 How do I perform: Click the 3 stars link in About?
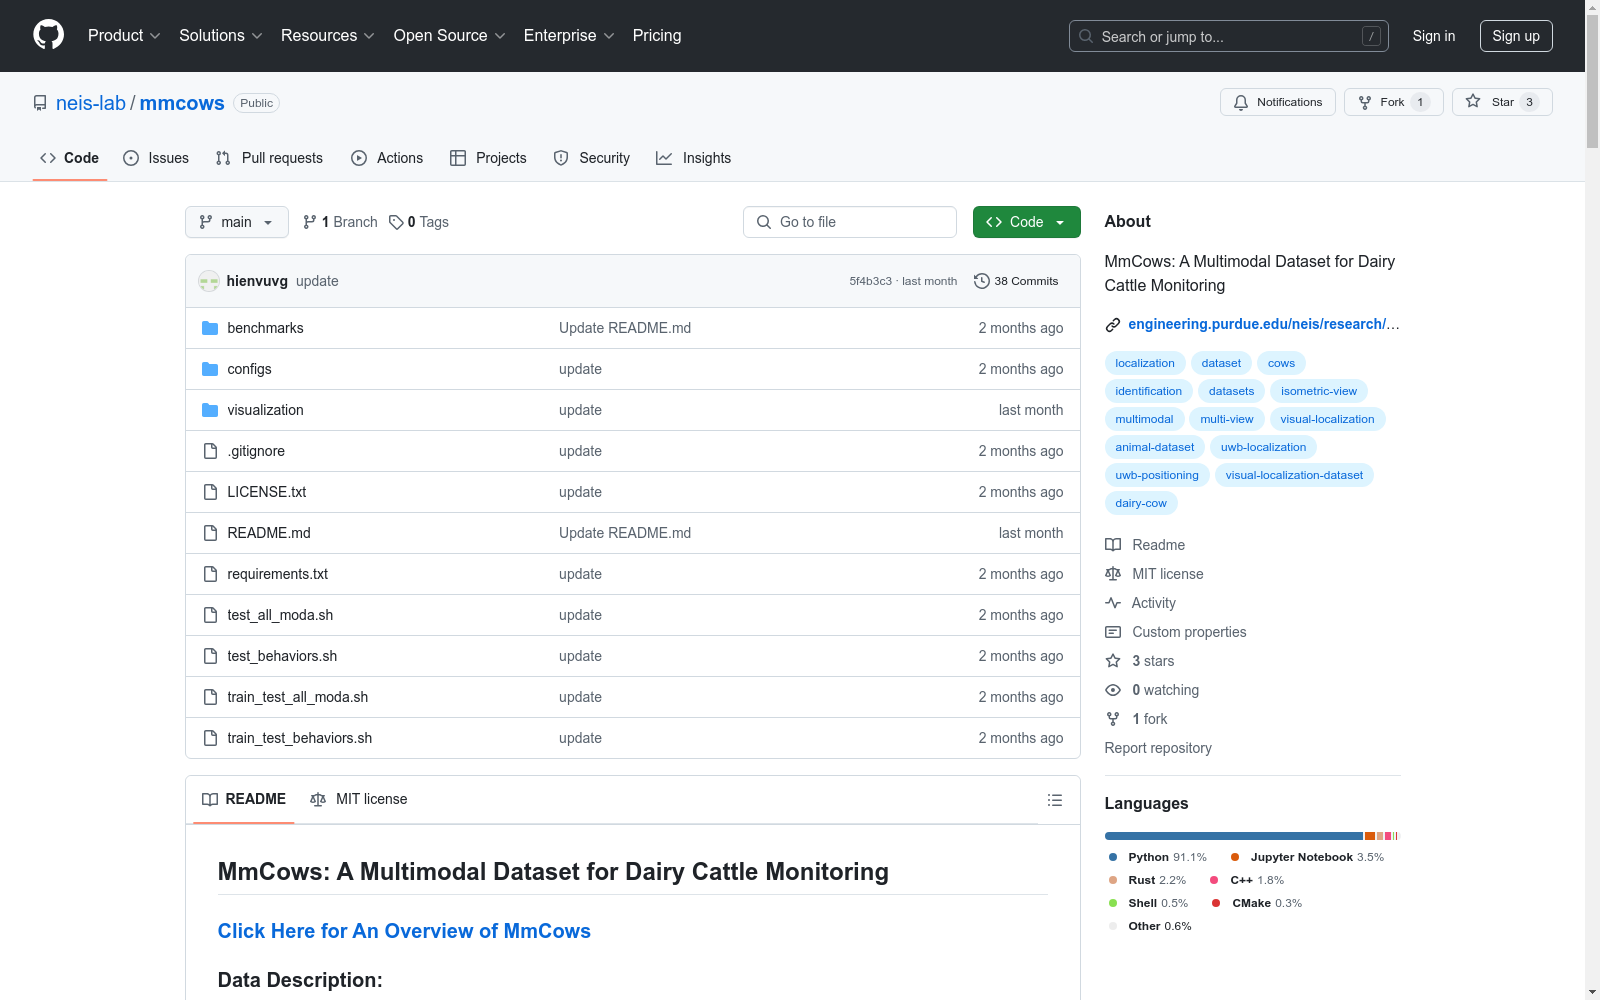coord(1153,661)
